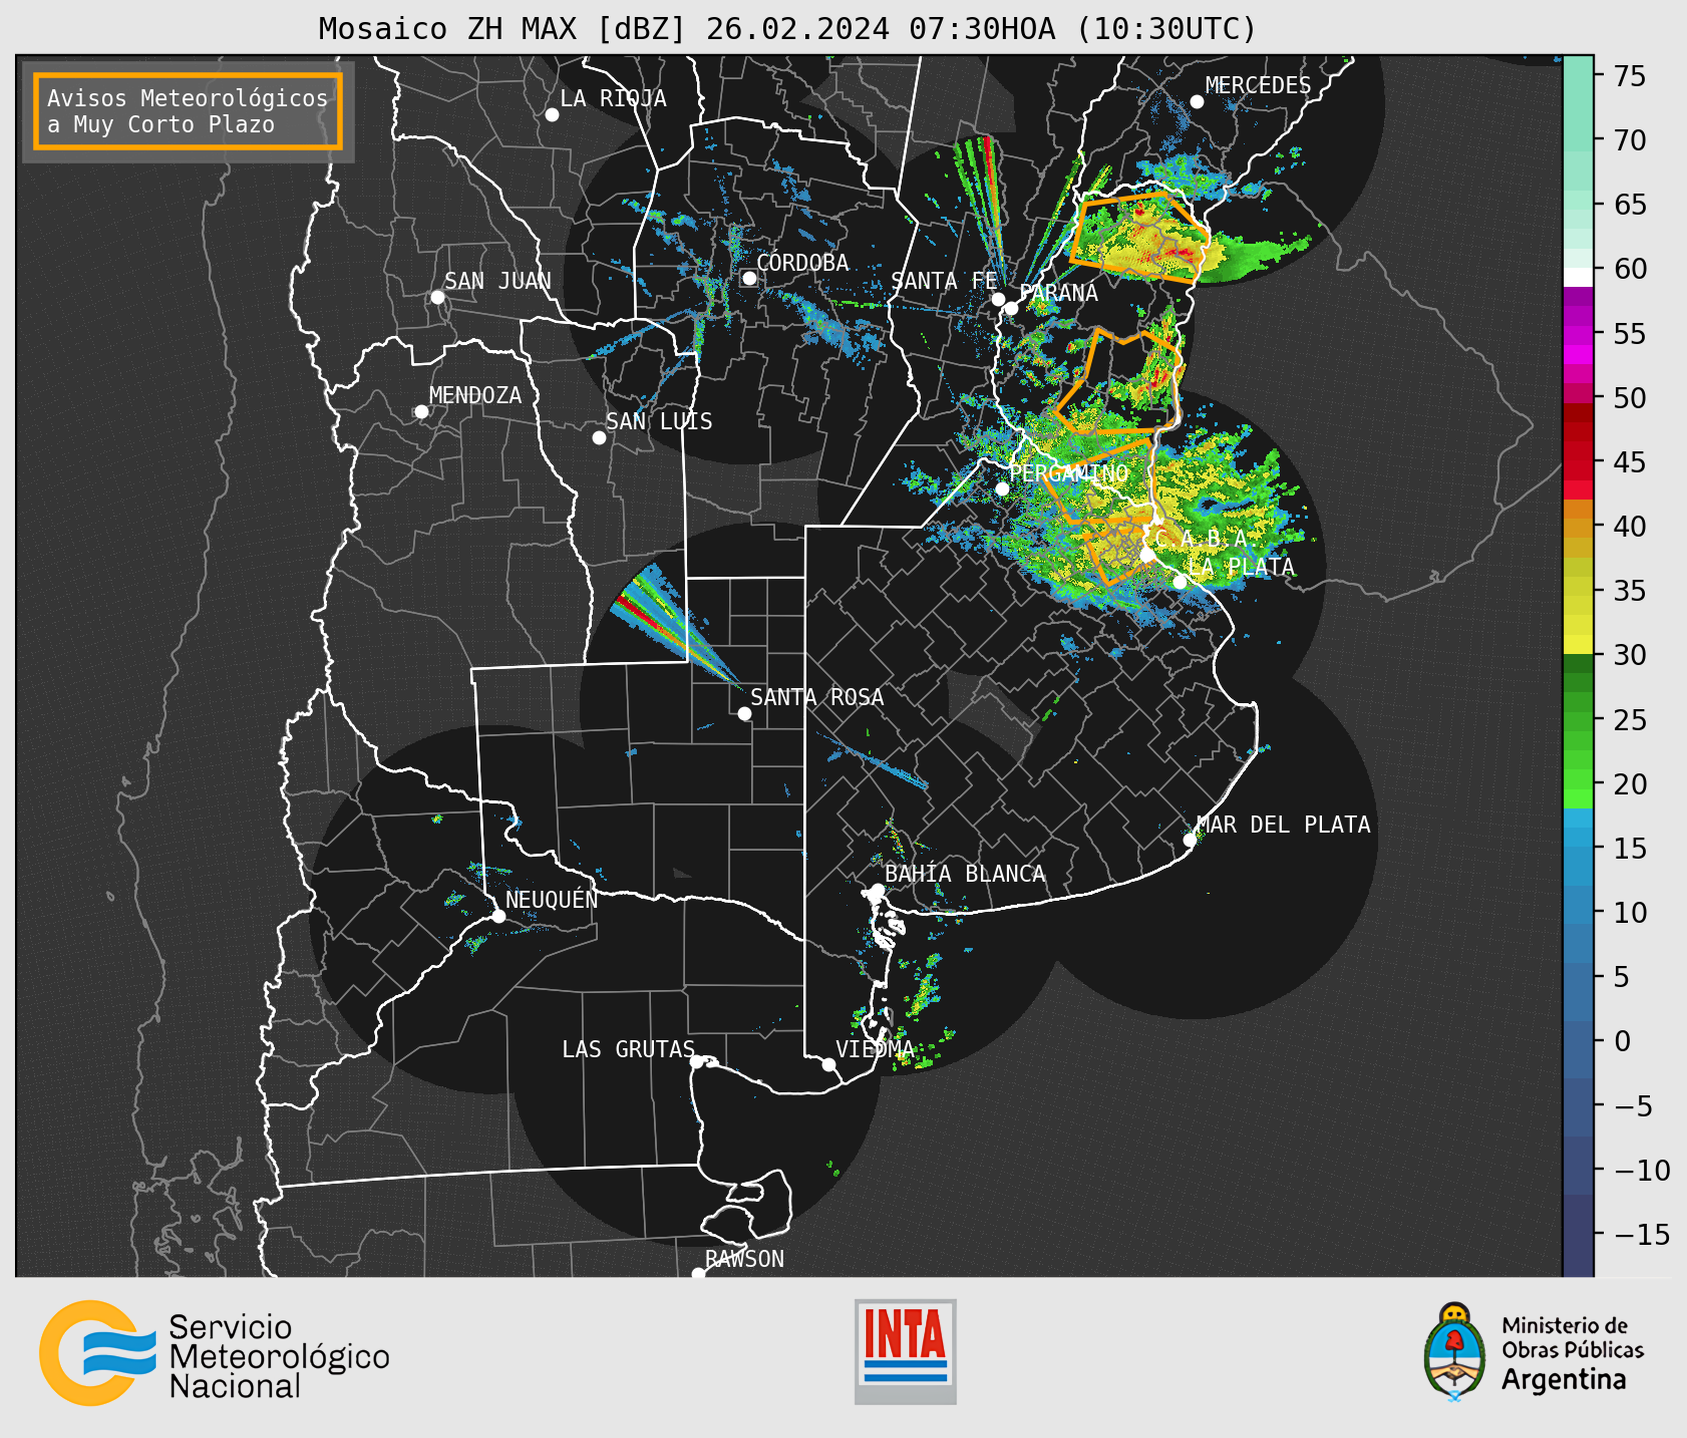The height and width of the screenshot is (1438, 1687).
Task: Select the LA PLATA city label
Action: (1241, 567)
